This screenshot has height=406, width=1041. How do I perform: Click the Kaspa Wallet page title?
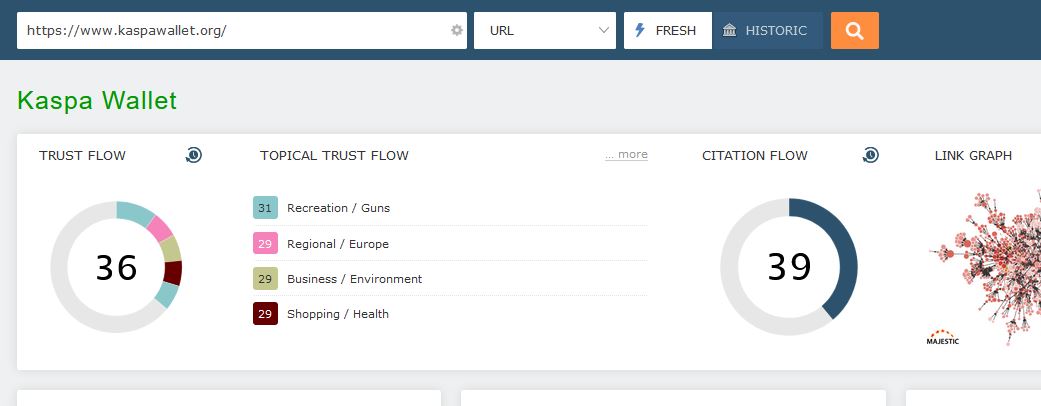pos(97,100)
